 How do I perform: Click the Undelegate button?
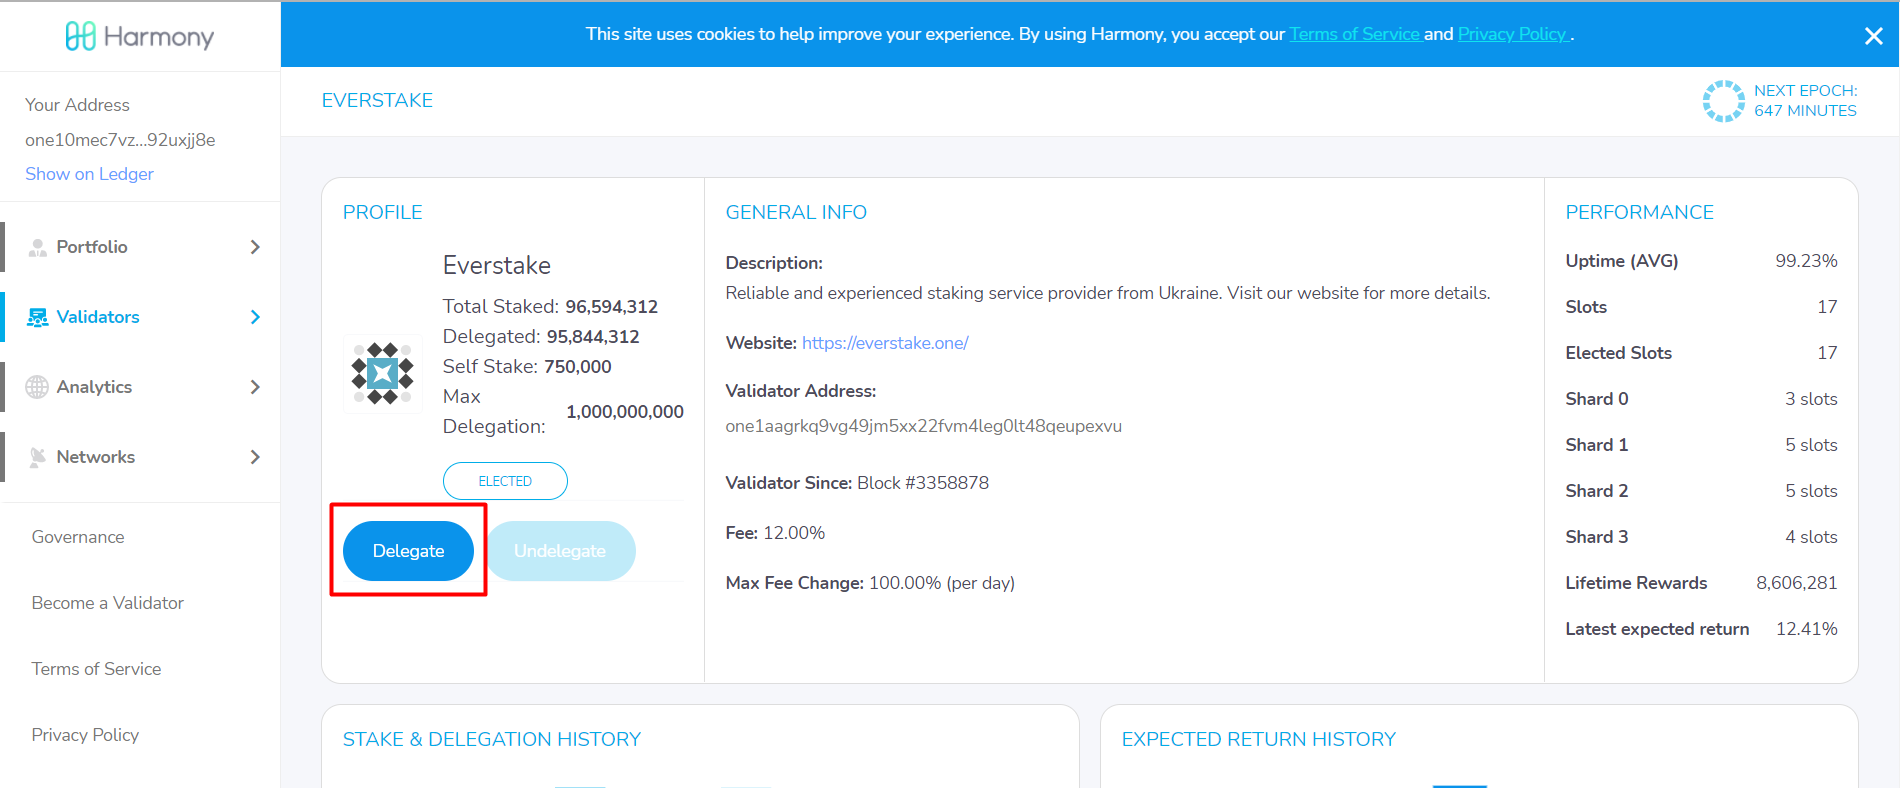[x=560, y=551]
